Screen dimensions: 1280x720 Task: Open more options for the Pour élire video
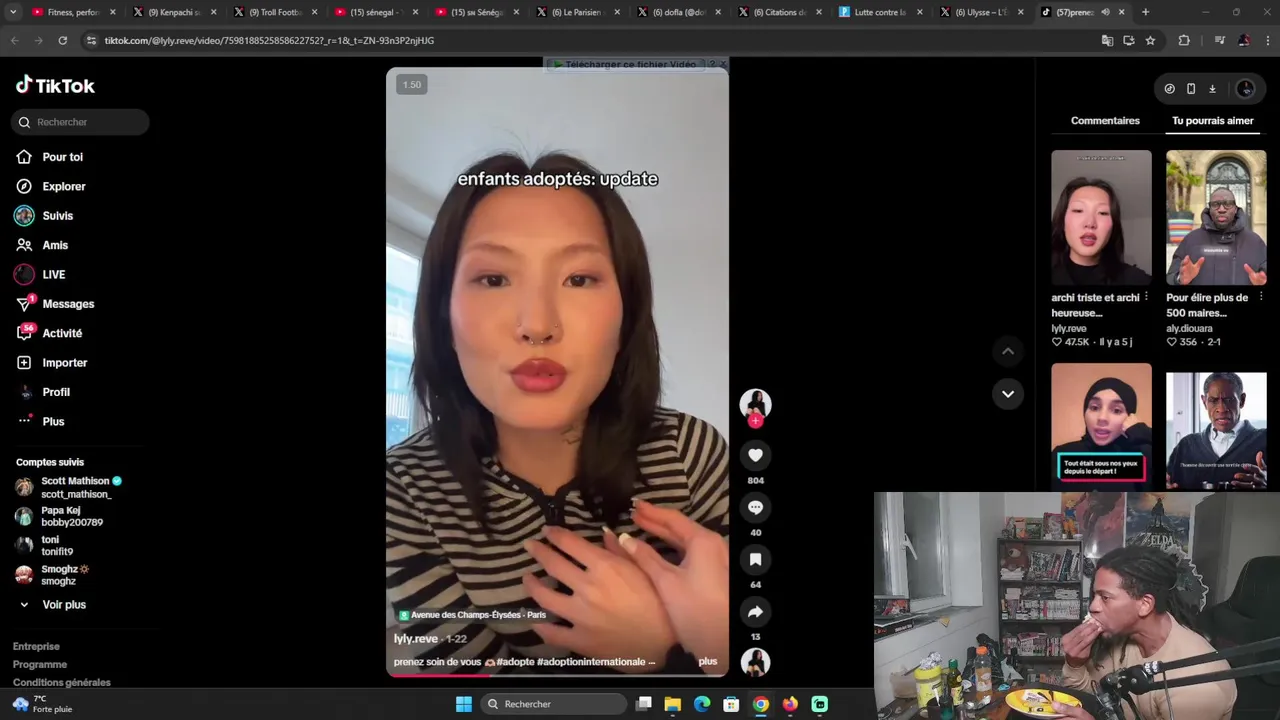pos(1260,297)
